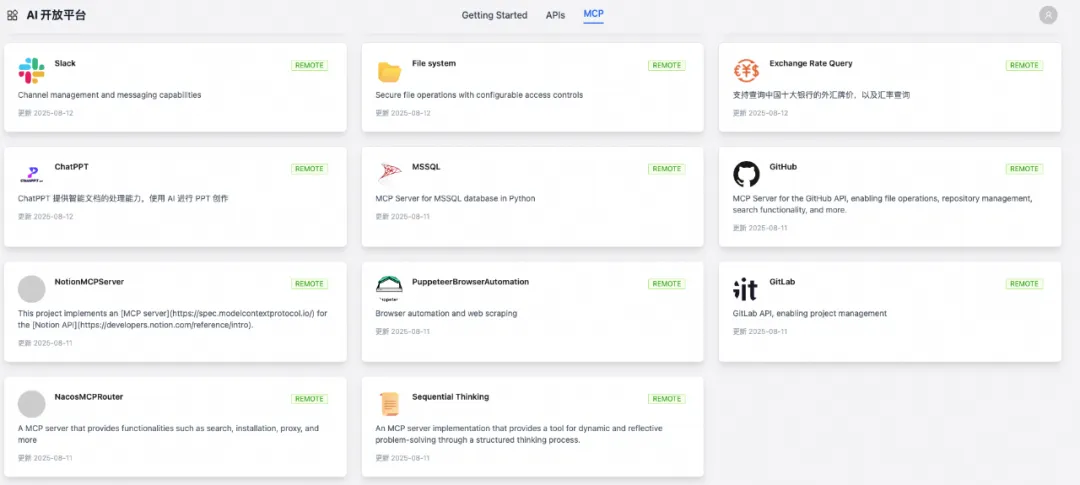The image size is (1080, 485).
Task: Click the REMOTE badge on GitHub card
Action: pyautogui.click(x=1024, y=169)
